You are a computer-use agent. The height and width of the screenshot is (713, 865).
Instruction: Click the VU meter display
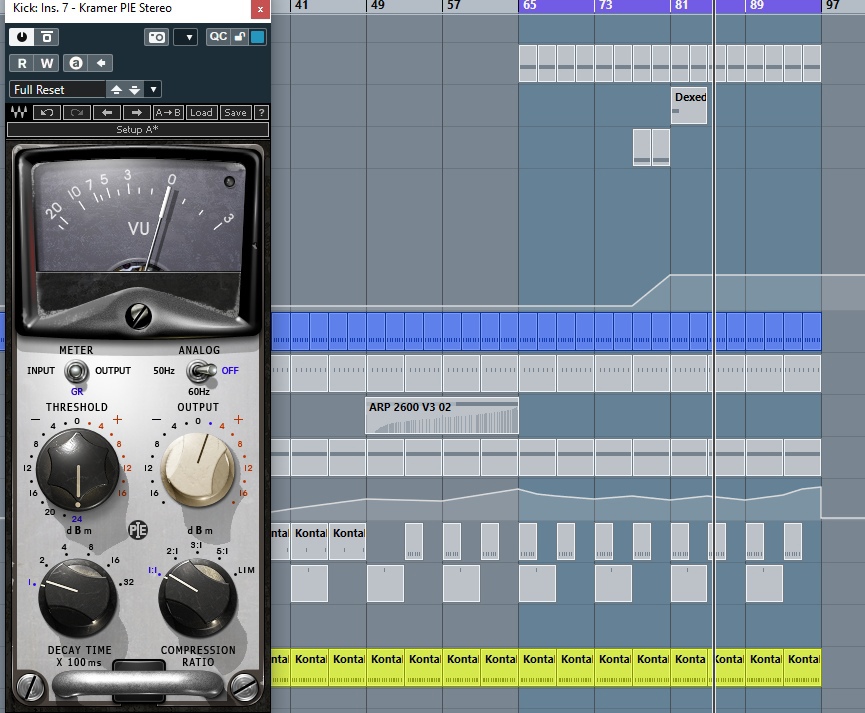click(x=138, y=217)
